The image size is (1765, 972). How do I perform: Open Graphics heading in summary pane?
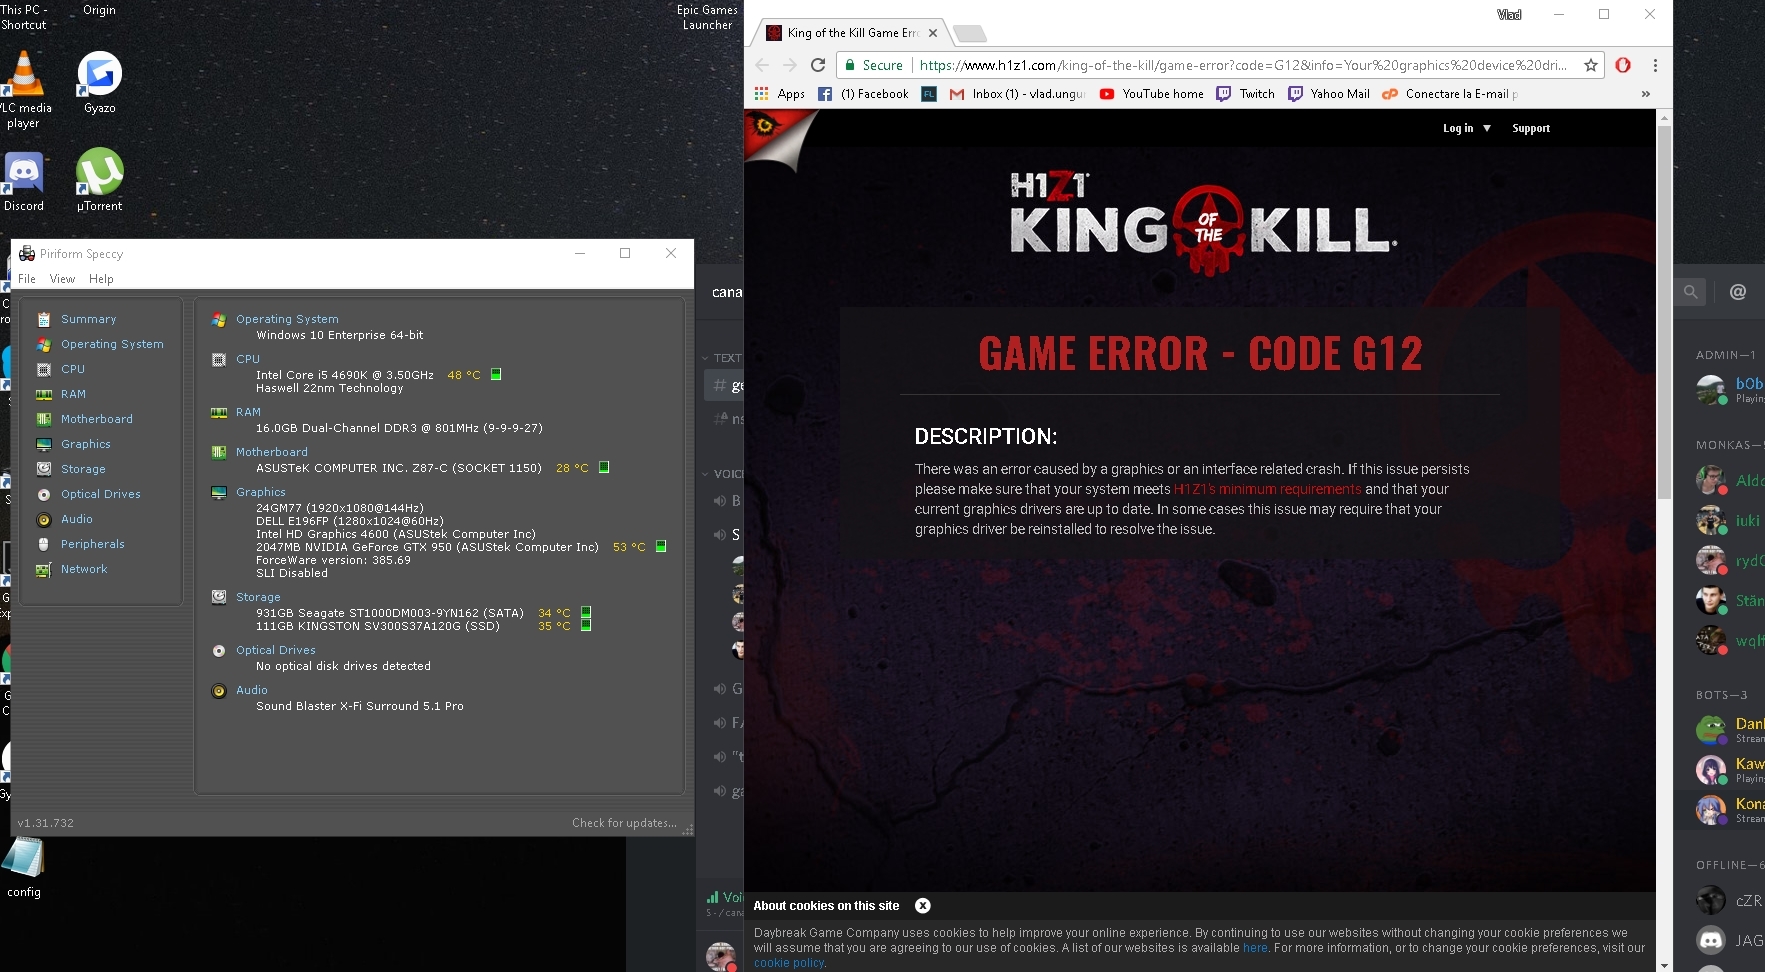pyautogui.click(x=261, y=492)
